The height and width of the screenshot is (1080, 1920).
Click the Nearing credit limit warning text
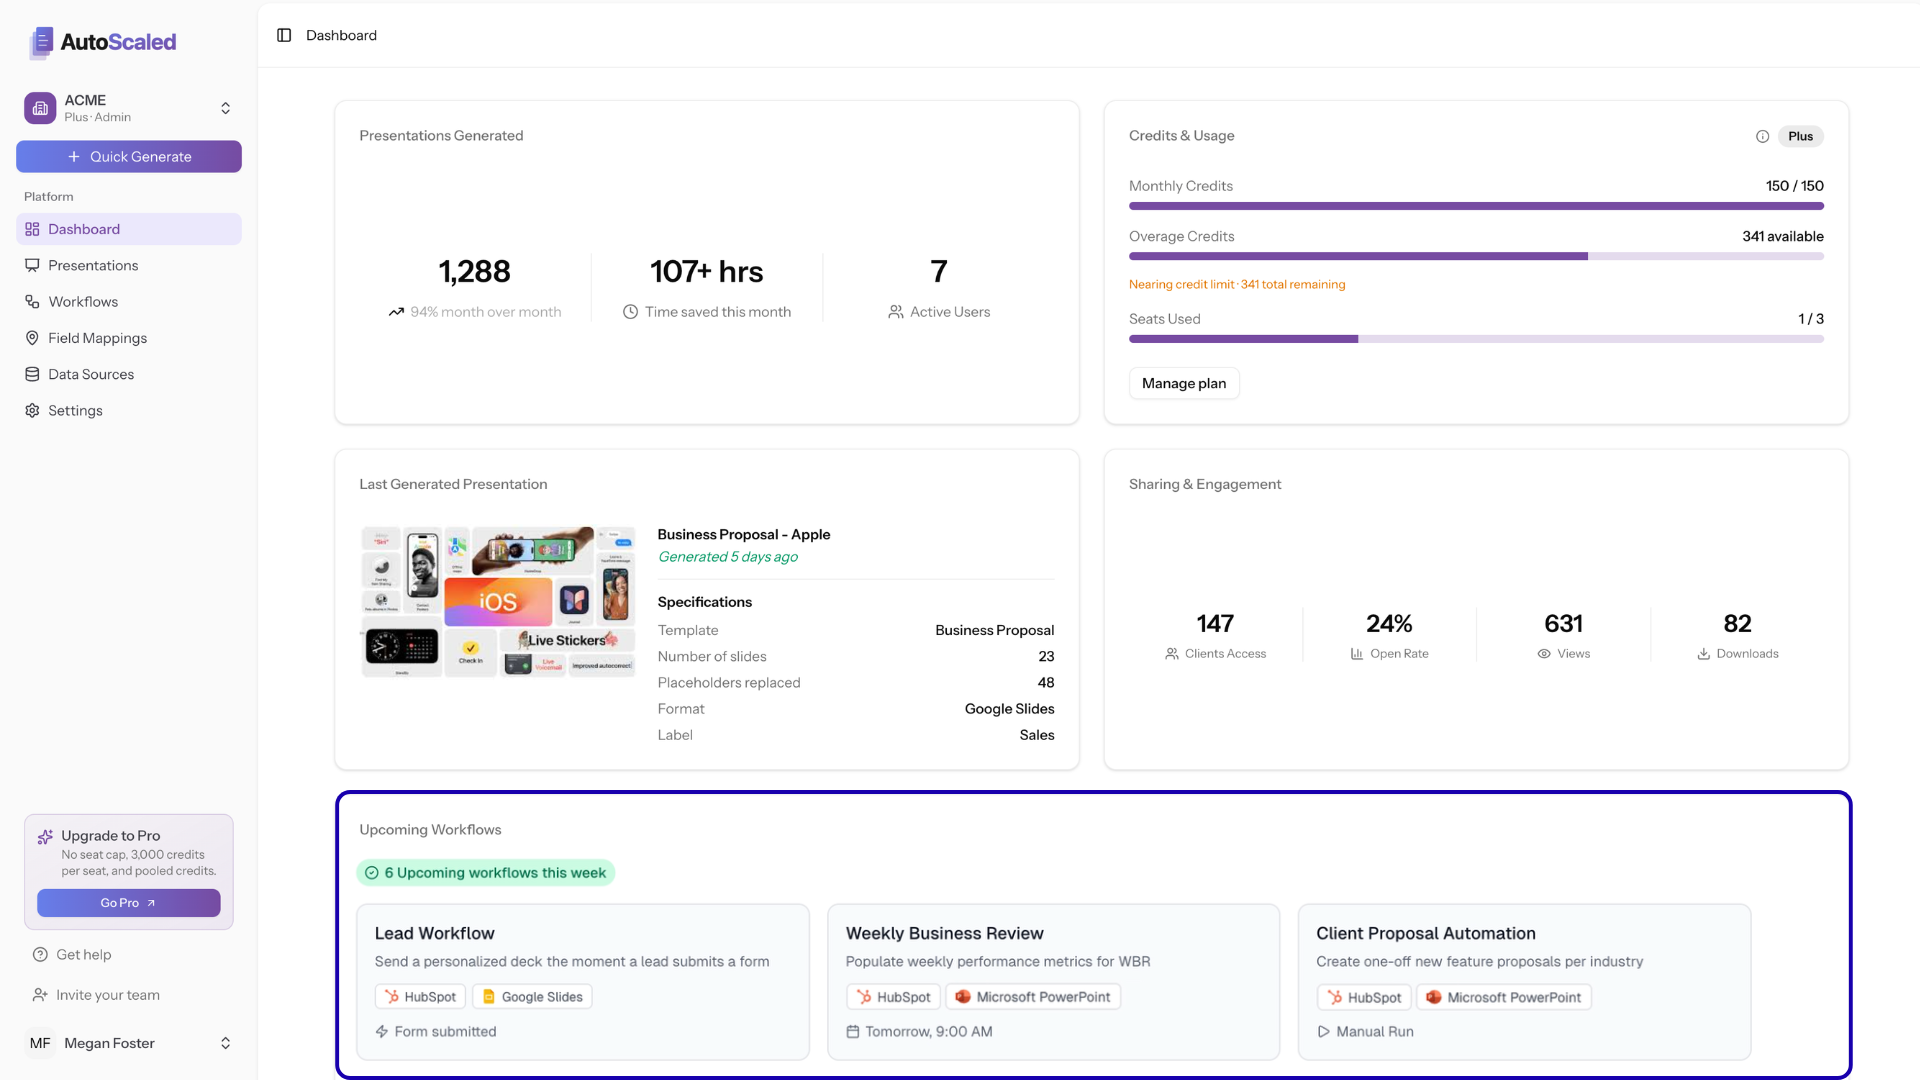click(1237, 285)
